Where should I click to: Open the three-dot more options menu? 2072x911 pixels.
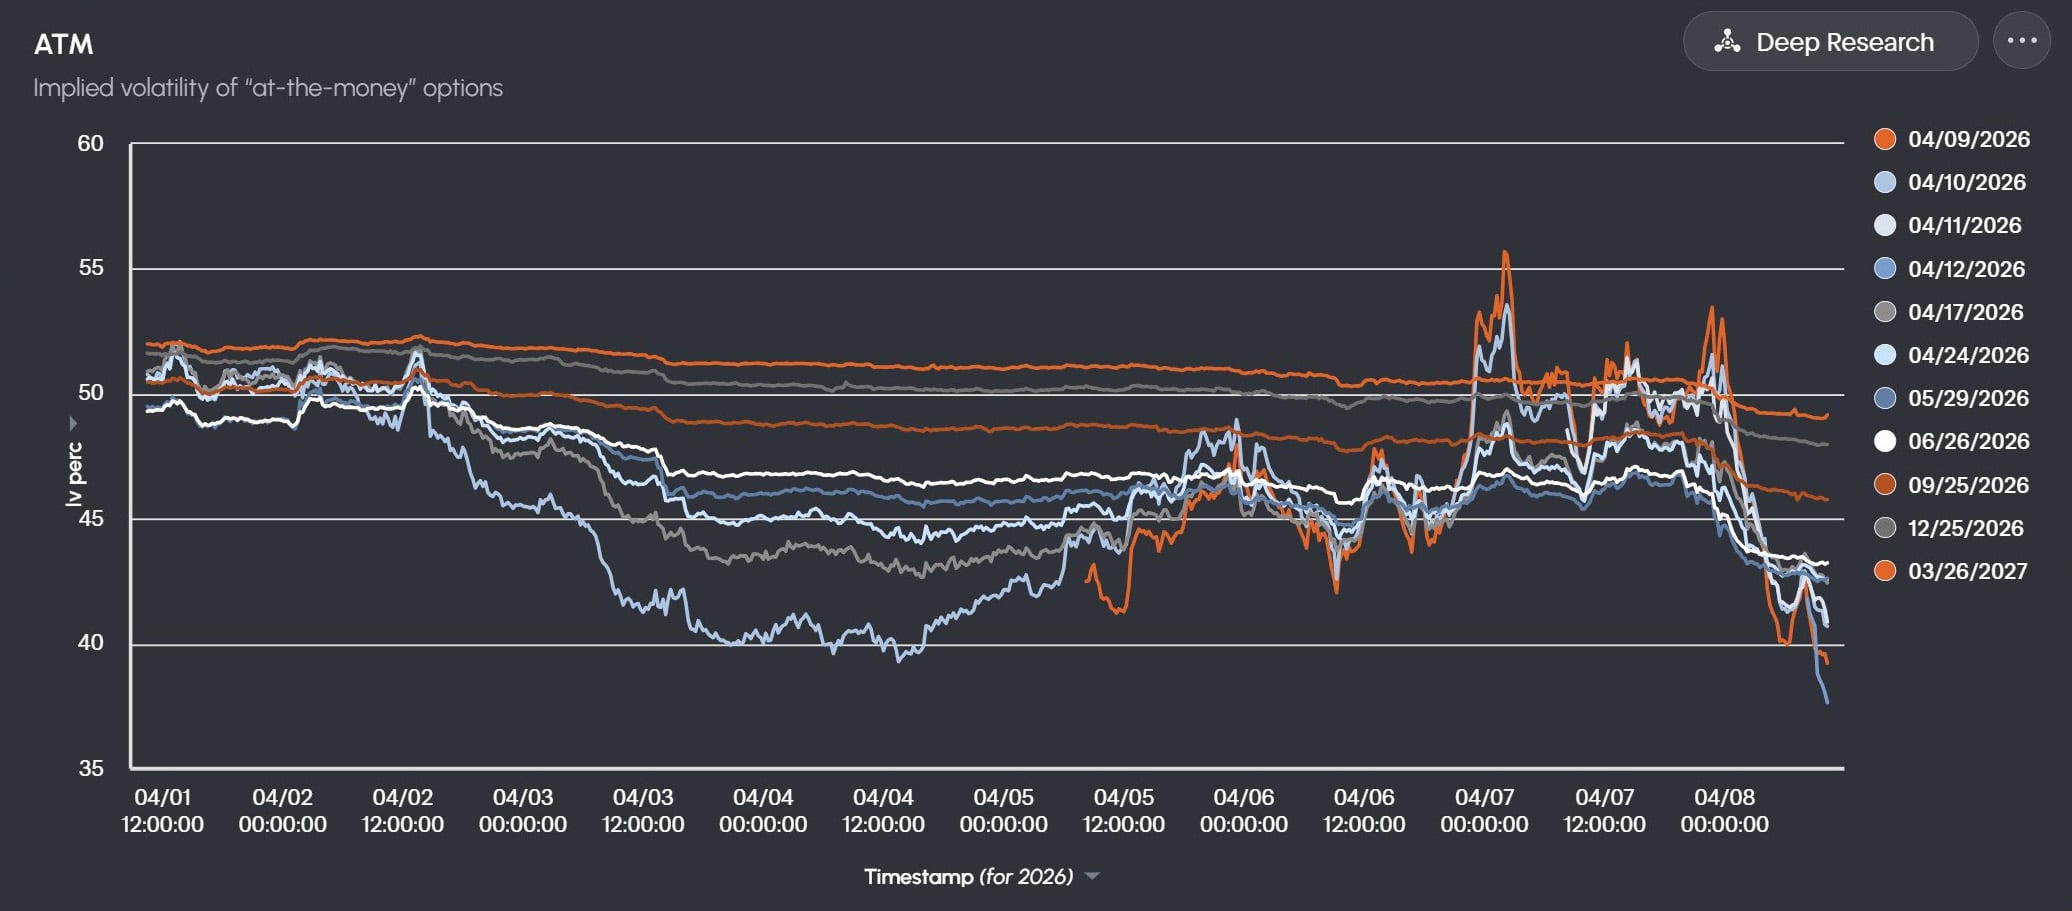(2021, 41)
